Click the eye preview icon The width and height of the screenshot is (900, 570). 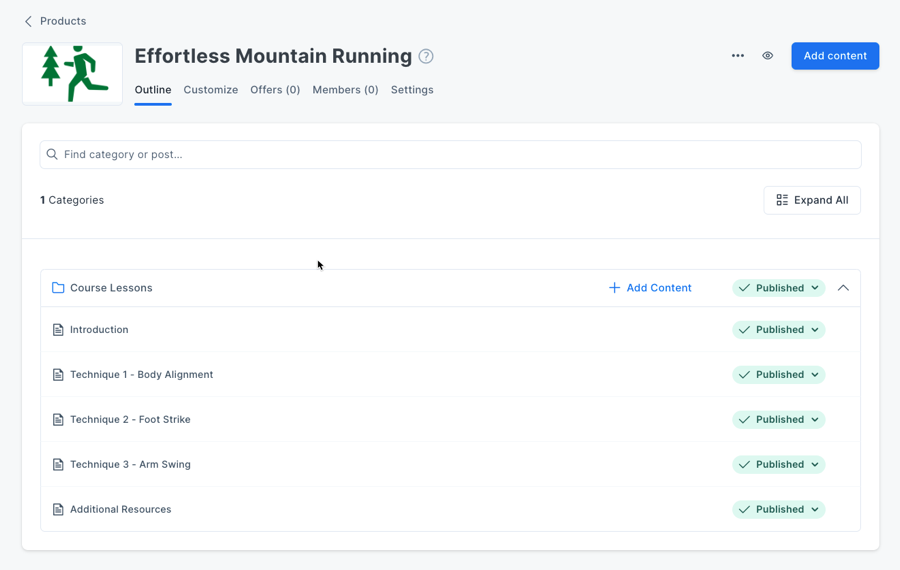coord(768,56)
